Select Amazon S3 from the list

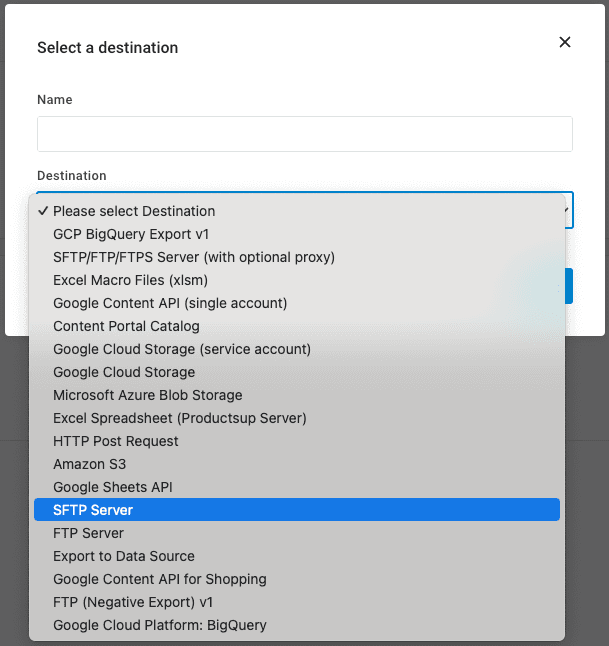pos(90,464)
